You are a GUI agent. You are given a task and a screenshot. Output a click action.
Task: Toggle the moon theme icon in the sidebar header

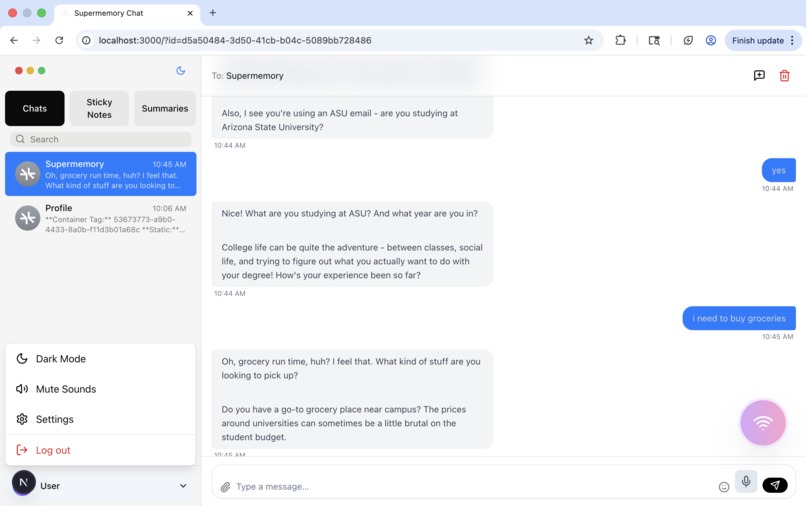[x=180, y=70]
